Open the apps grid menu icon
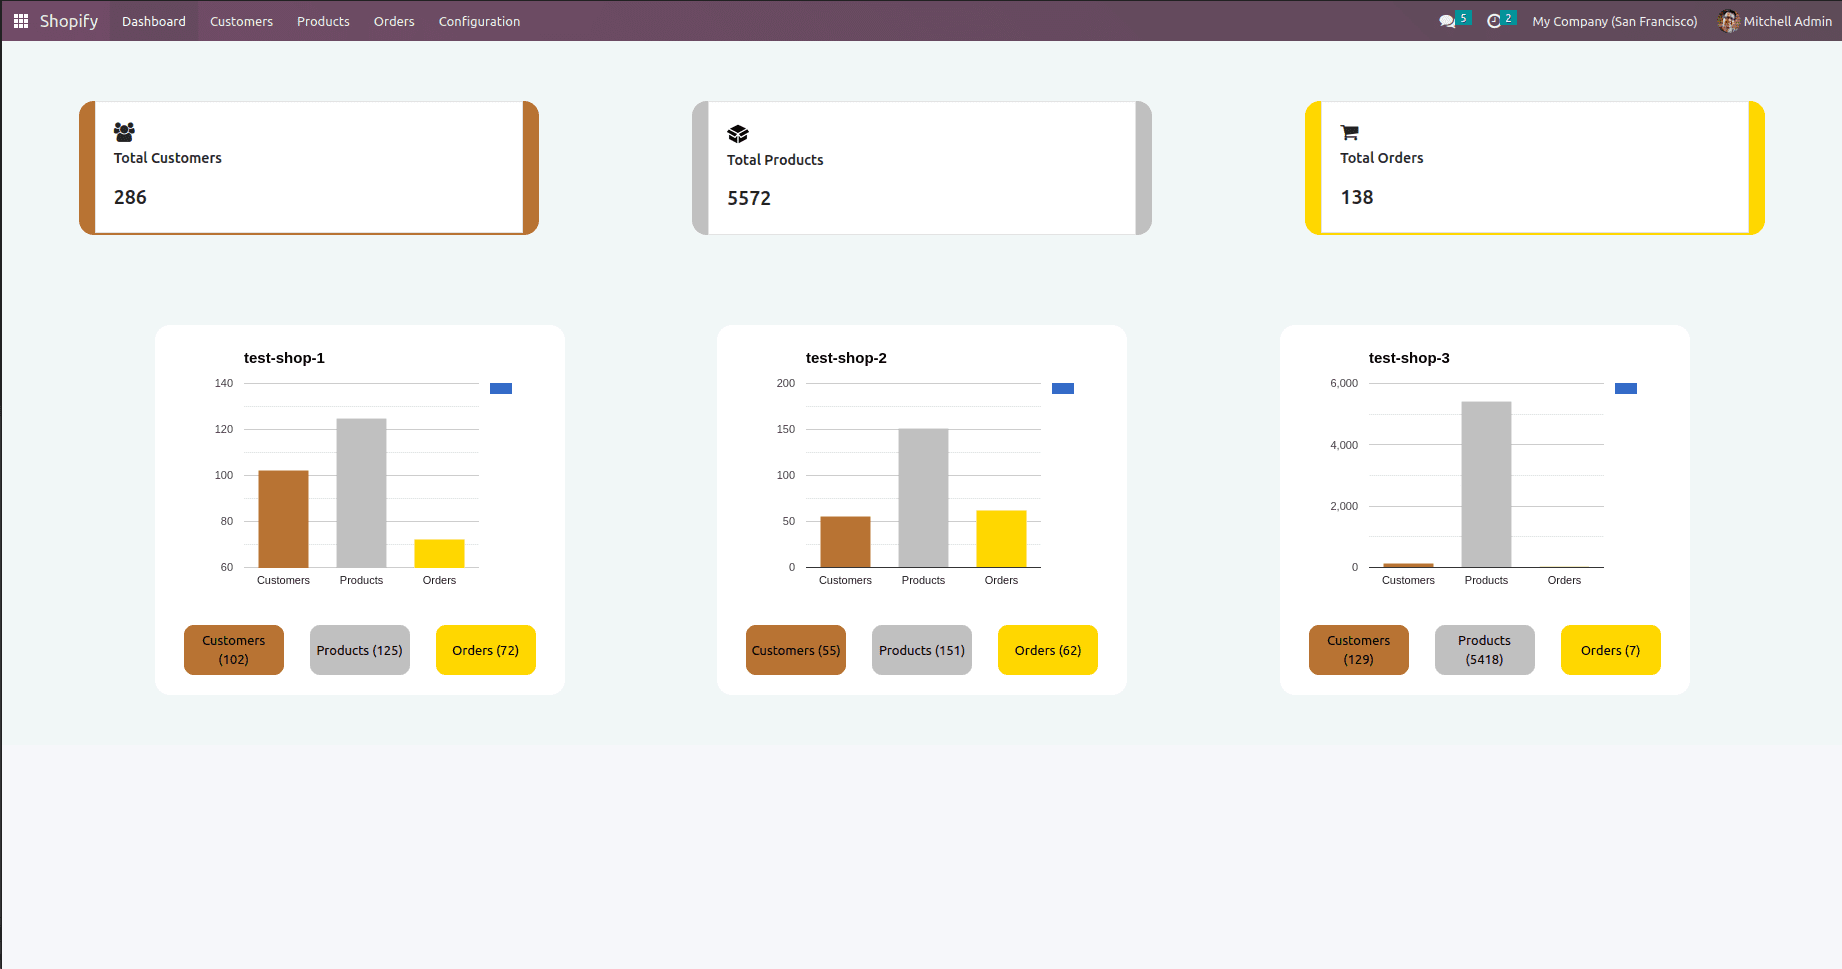Screen dimensions: 1842x969 (20, 21)
